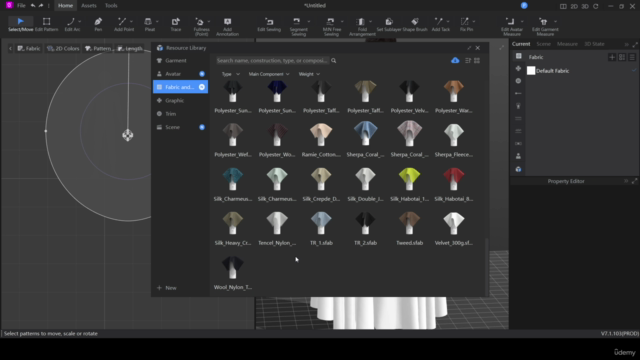Click the Default Fabric white color swatch
The height and width of the screenshot is (360, 640).
pos(531,71)
